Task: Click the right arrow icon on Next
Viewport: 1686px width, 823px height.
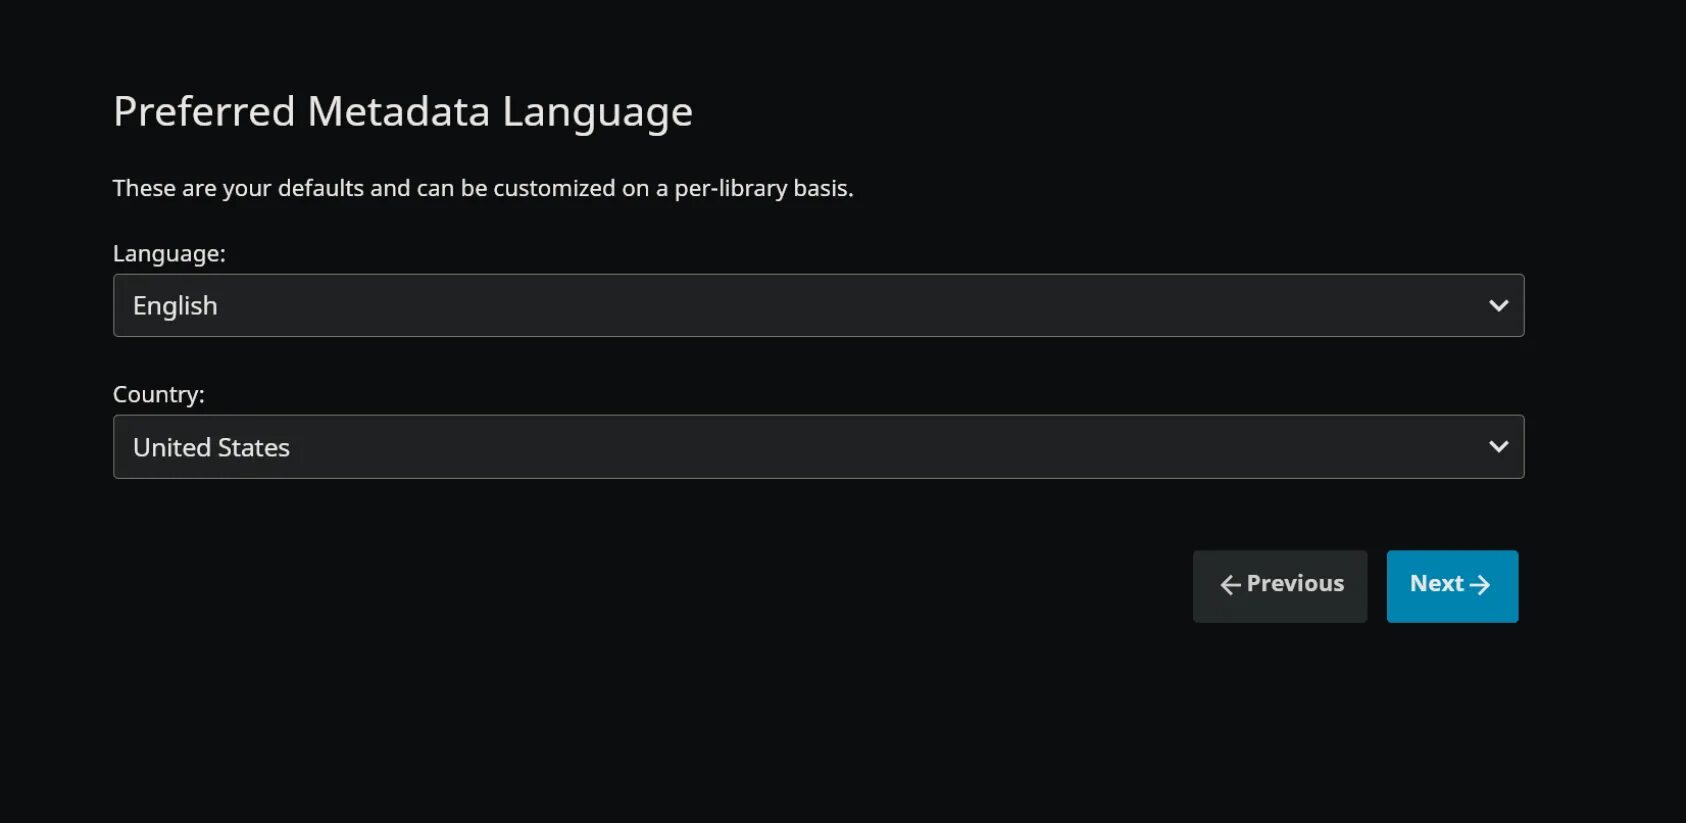Action: 1480,586
